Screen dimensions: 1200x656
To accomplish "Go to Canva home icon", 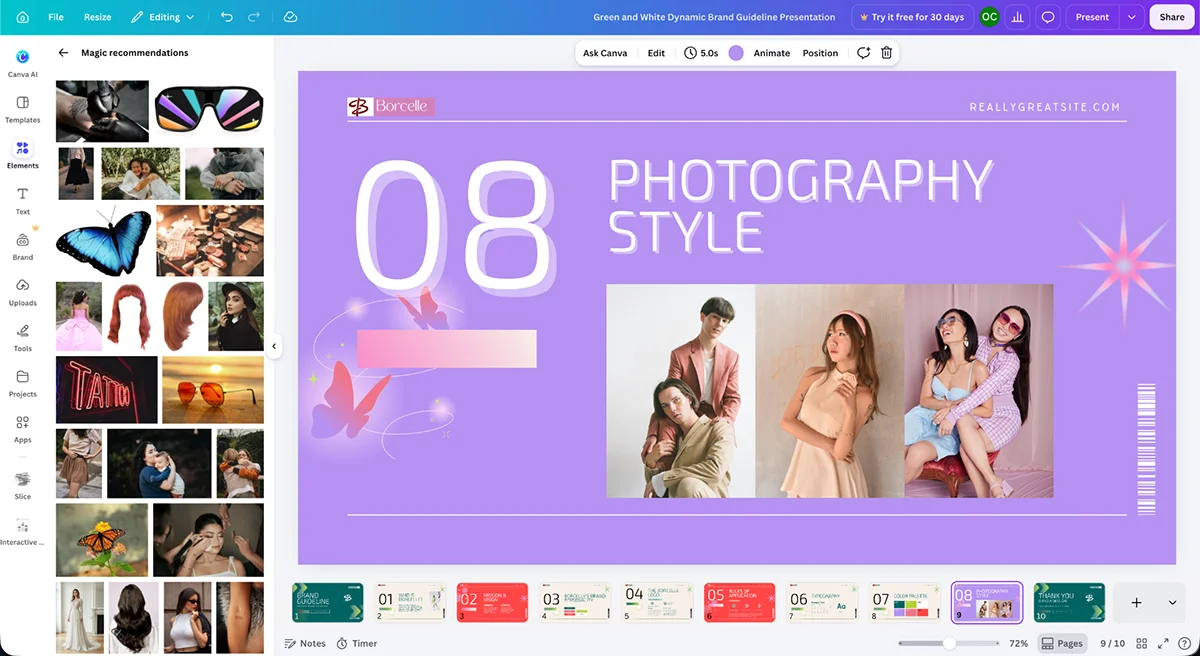I will [22, 17].
